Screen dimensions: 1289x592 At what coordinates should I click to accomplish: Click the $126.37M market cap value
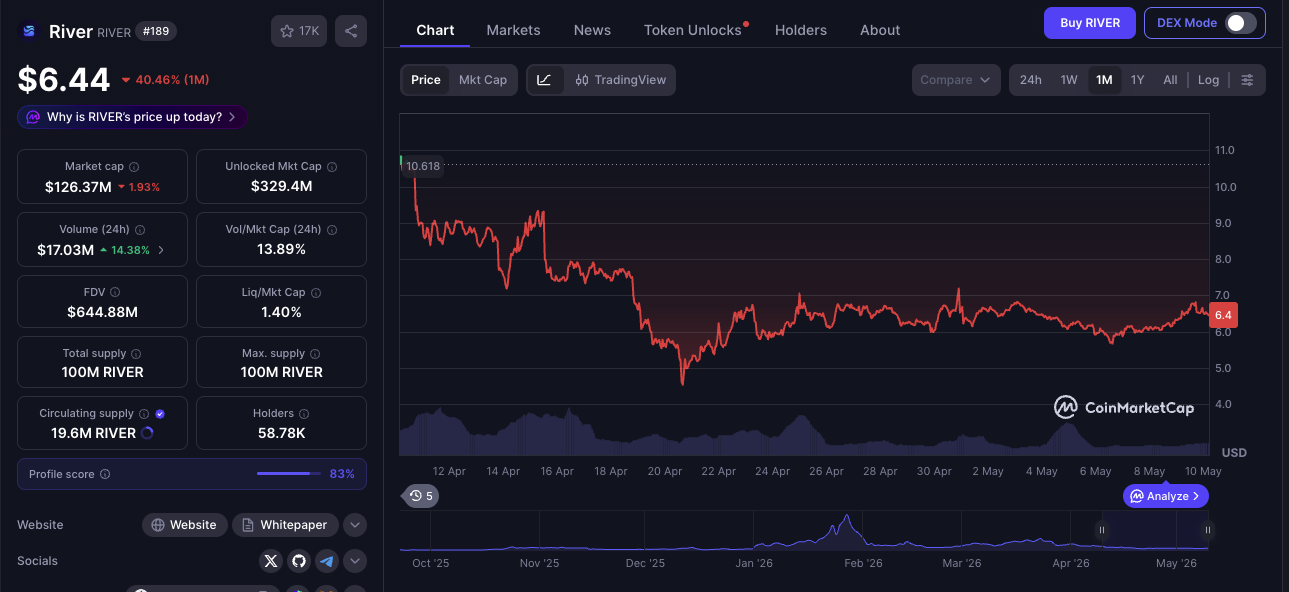tap(78, 187)
